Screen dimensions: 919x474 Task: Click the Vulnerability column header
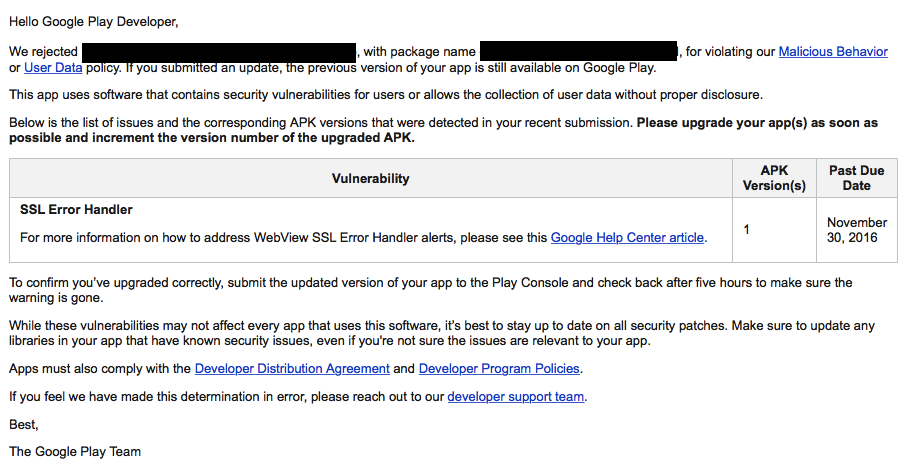click(x=370, y=178)
